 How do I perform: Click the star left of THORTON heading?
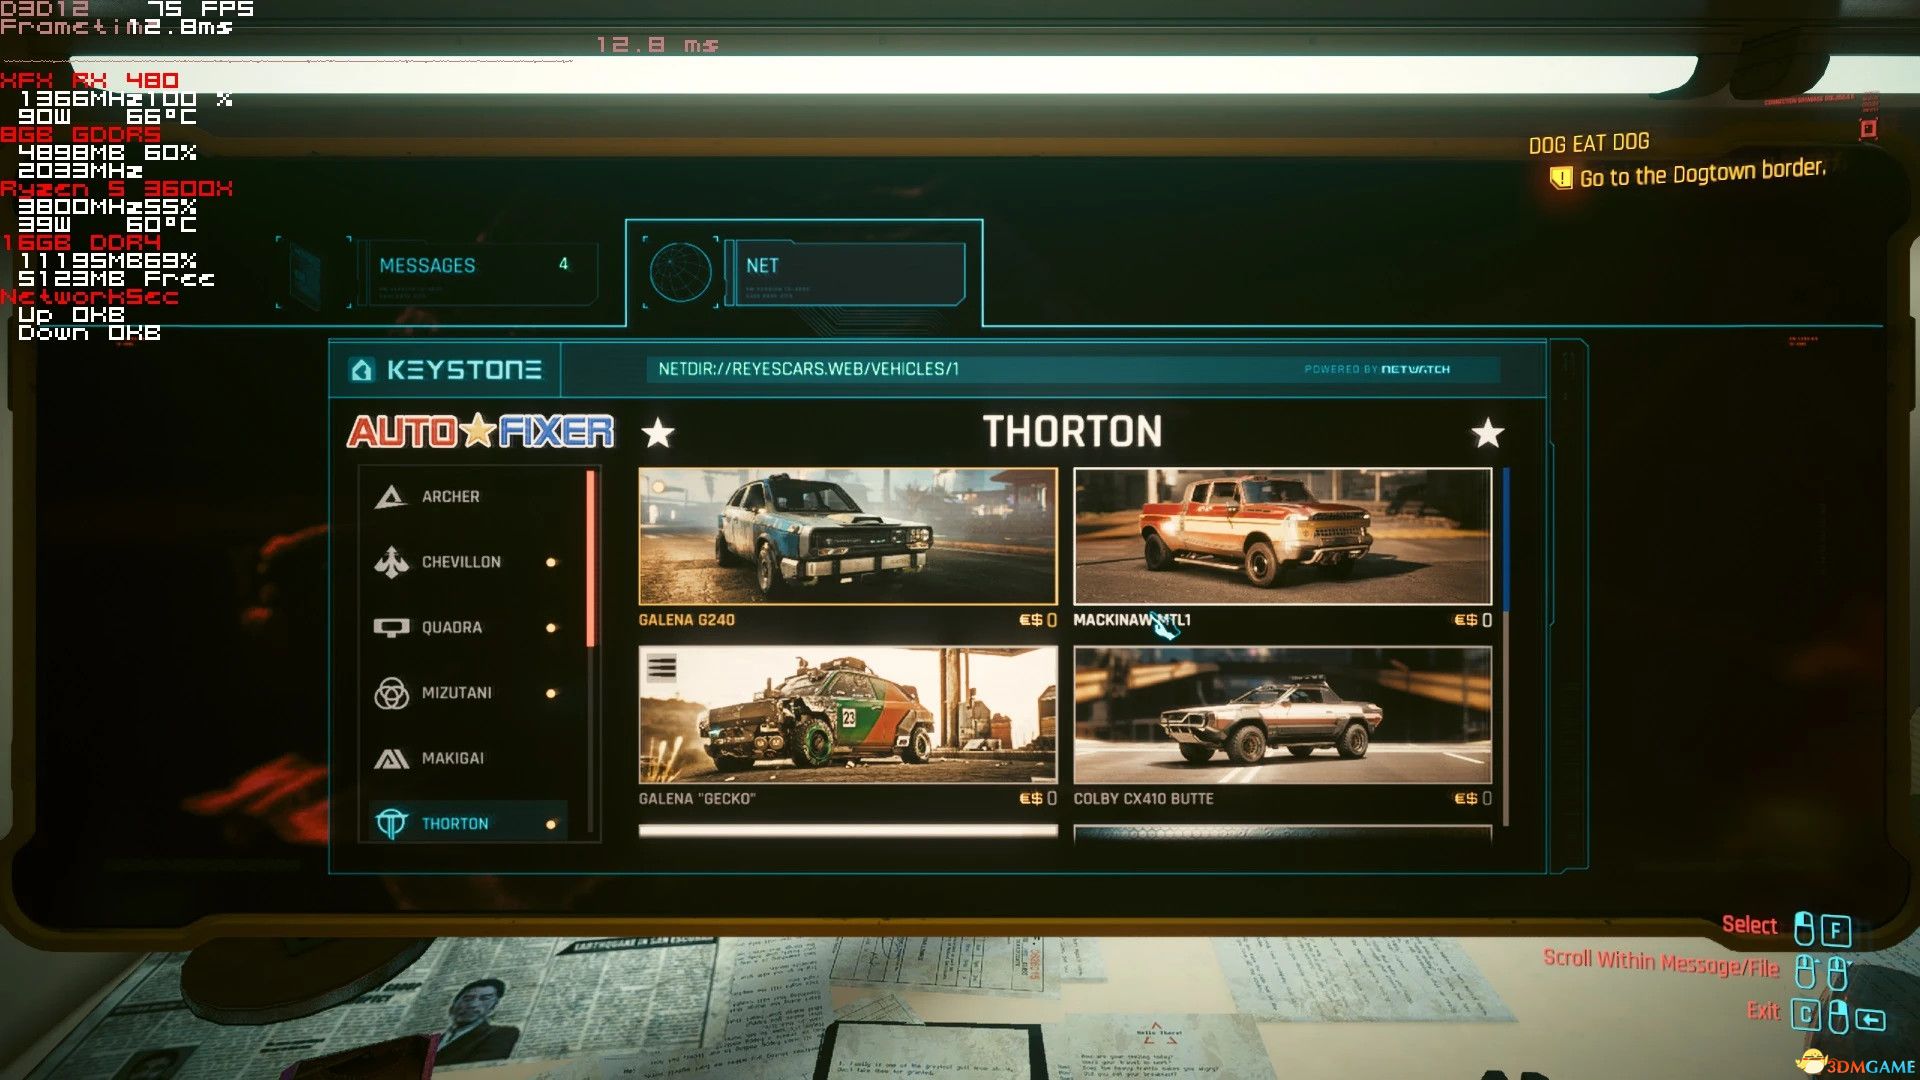pos(658,433)
